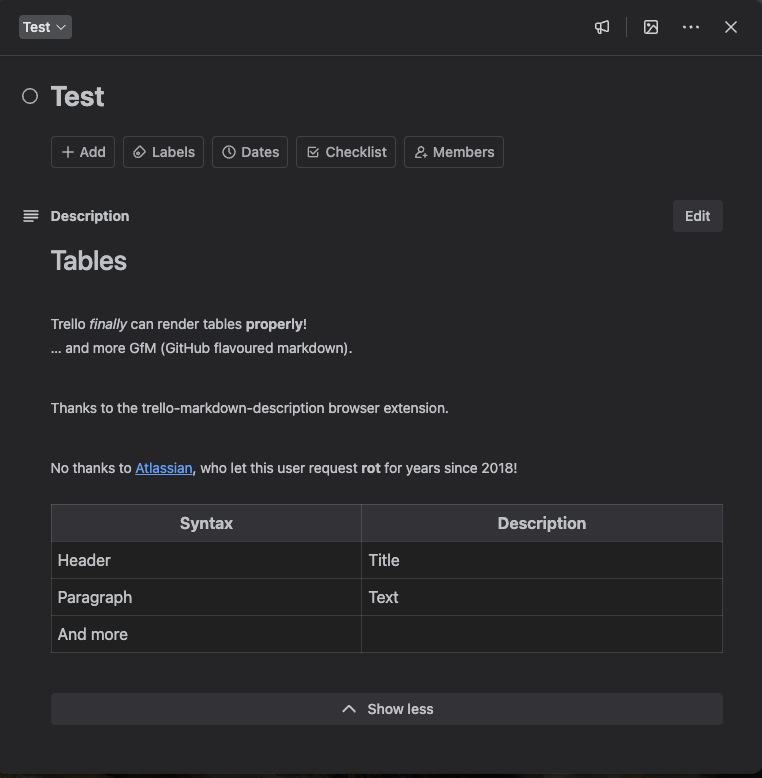Click the megaphone feedback icon
Screen dimensions: 762x778
pyautogui.click(x=602, y=27)
